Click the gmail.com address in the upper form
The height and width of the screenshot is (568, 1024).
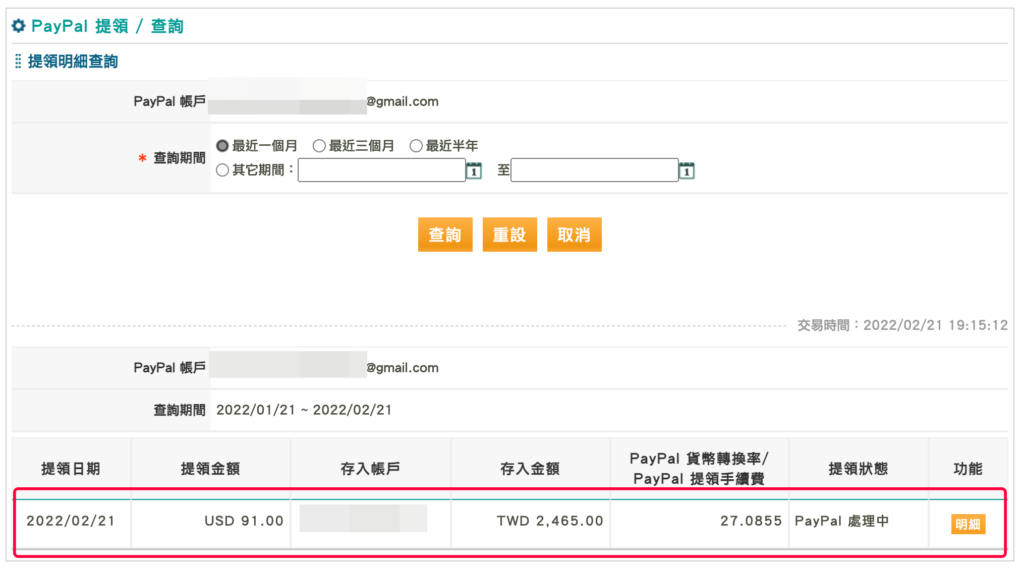tap(402, 101)
